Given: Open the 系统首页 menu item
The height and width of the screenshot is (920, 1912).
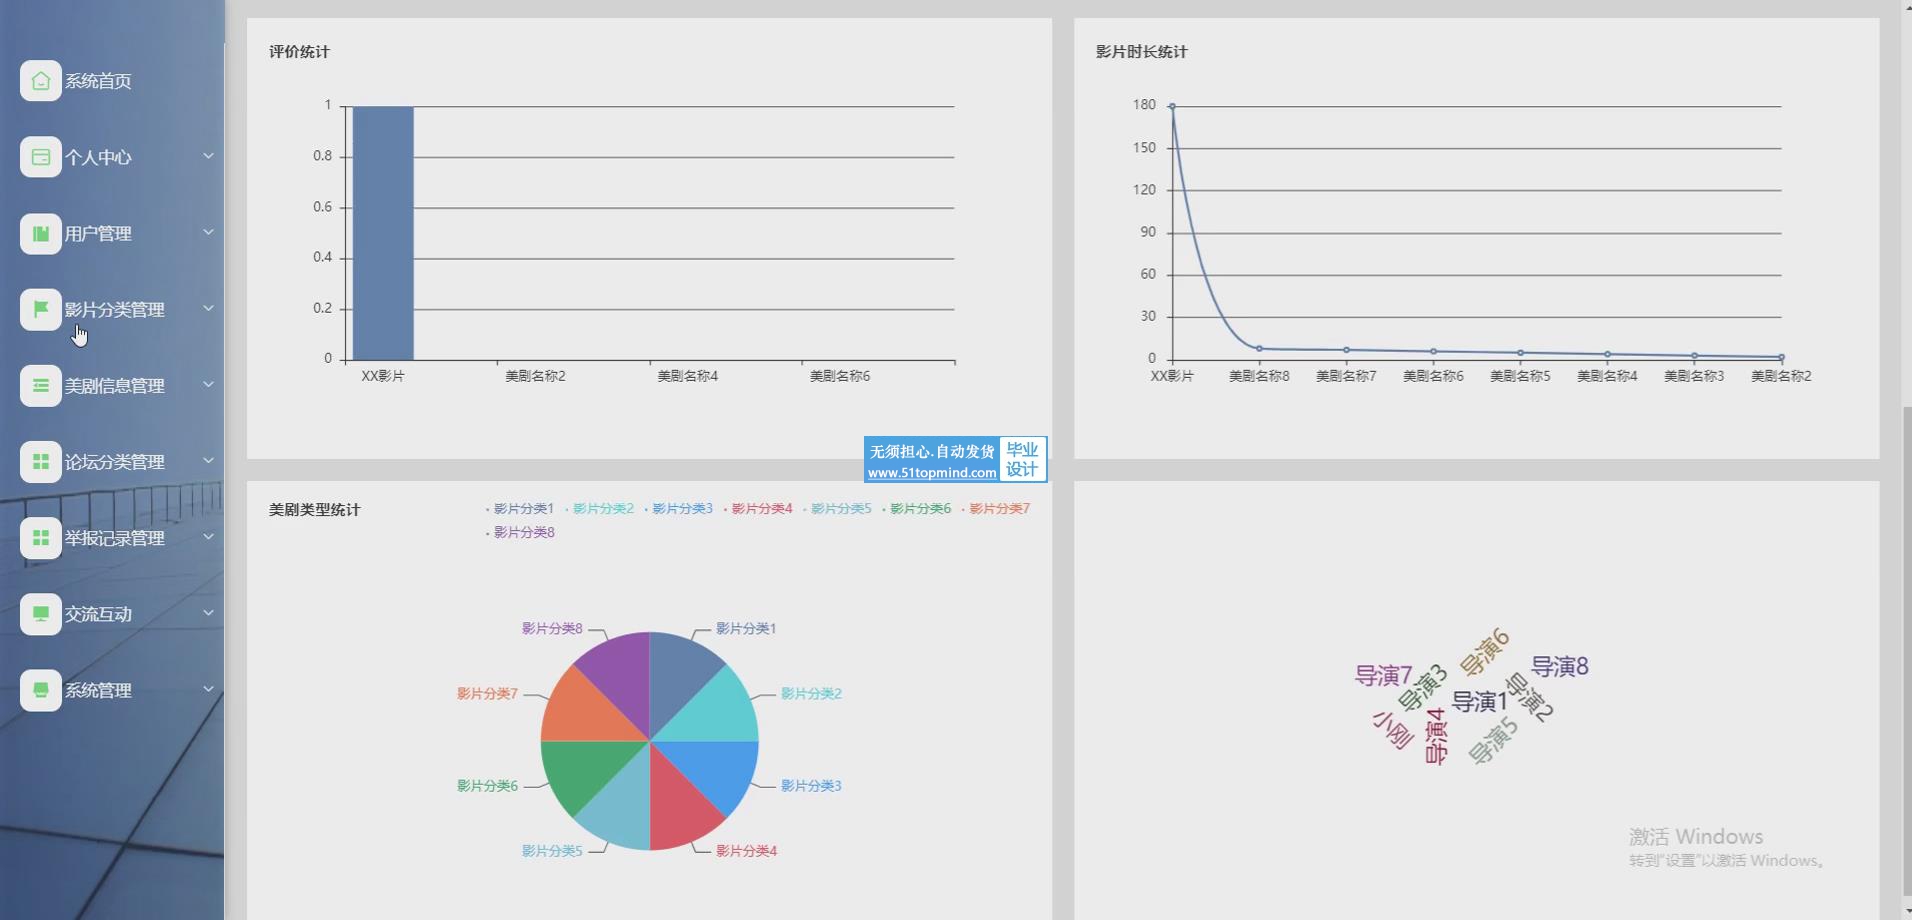Looking at the screenshot, I should coord(98,81).
